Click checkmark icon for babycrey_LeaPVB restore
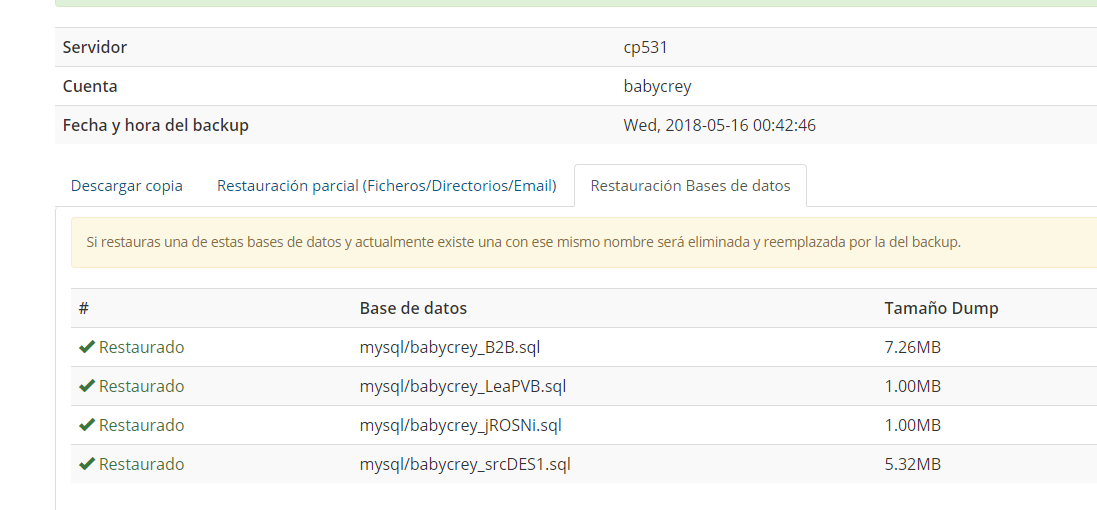This screenshot has width=1097, height=510. pos(87,386)
